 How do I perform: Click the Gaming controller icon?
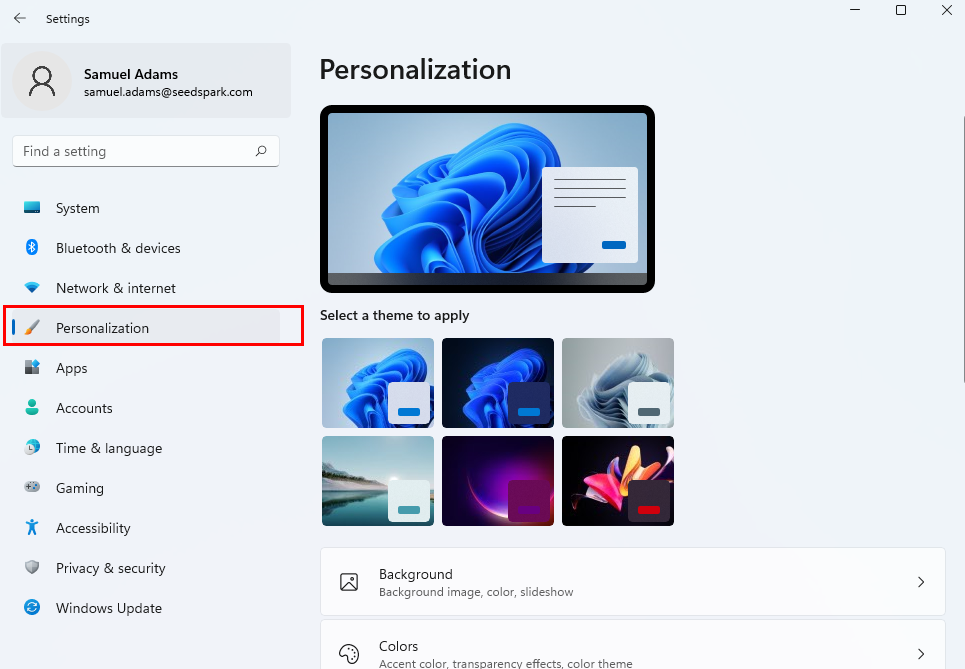click(x=32, y=487)
